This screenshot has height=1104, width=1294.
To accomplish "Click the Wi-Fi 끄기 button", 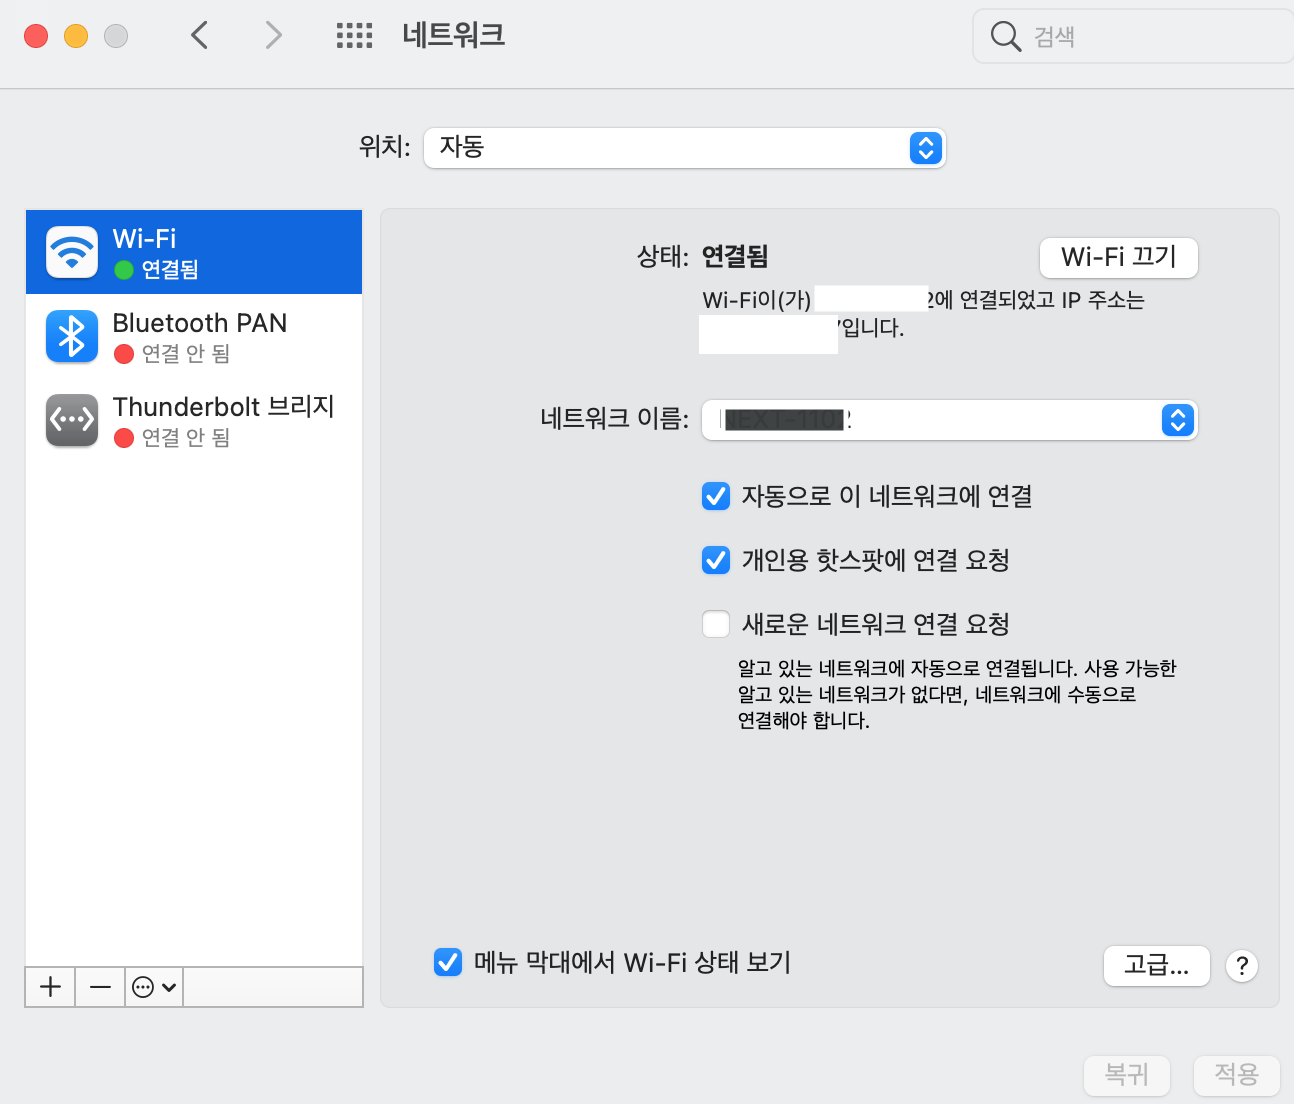I will (1119, 257).
